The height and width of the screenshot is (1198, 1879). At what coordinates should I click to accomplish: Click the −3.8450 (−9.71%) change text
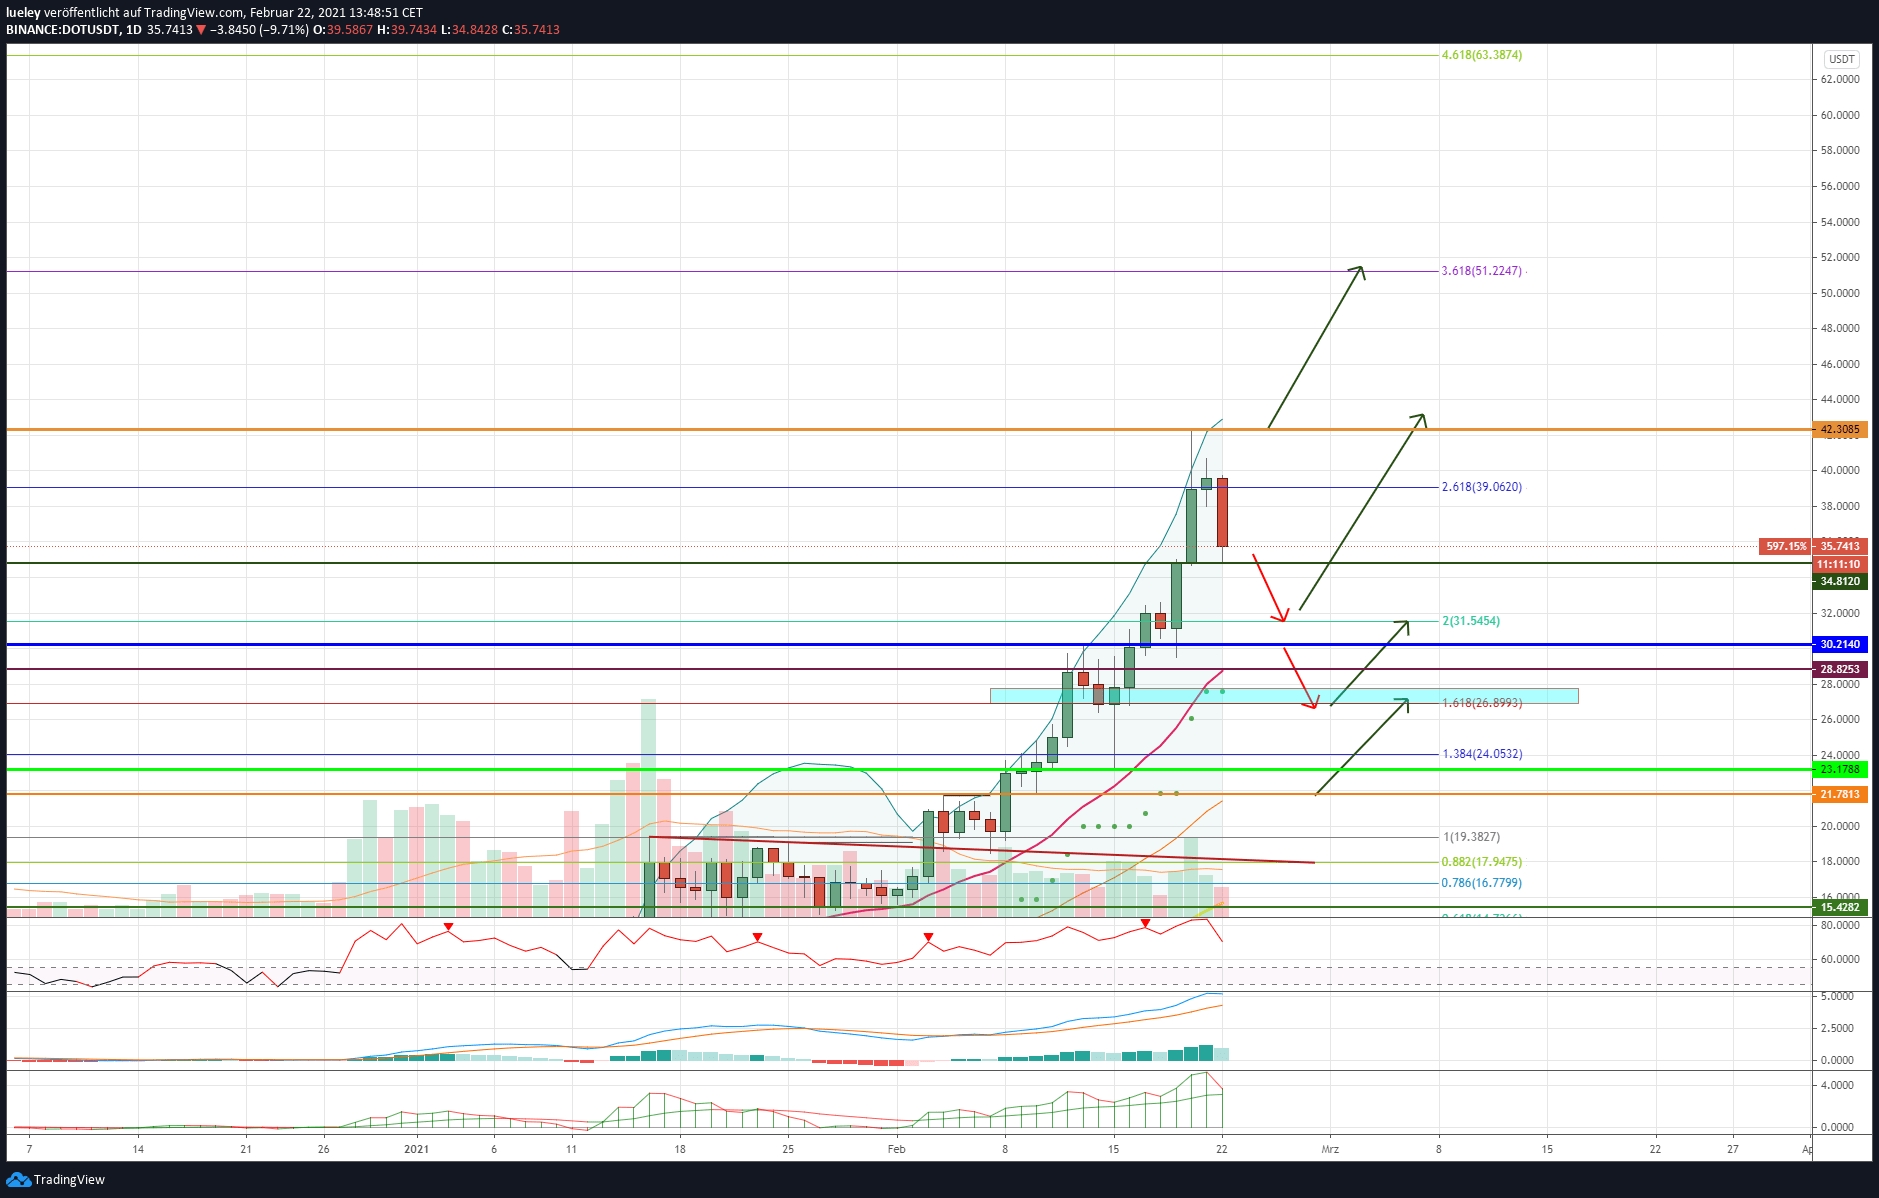point(260,30)
